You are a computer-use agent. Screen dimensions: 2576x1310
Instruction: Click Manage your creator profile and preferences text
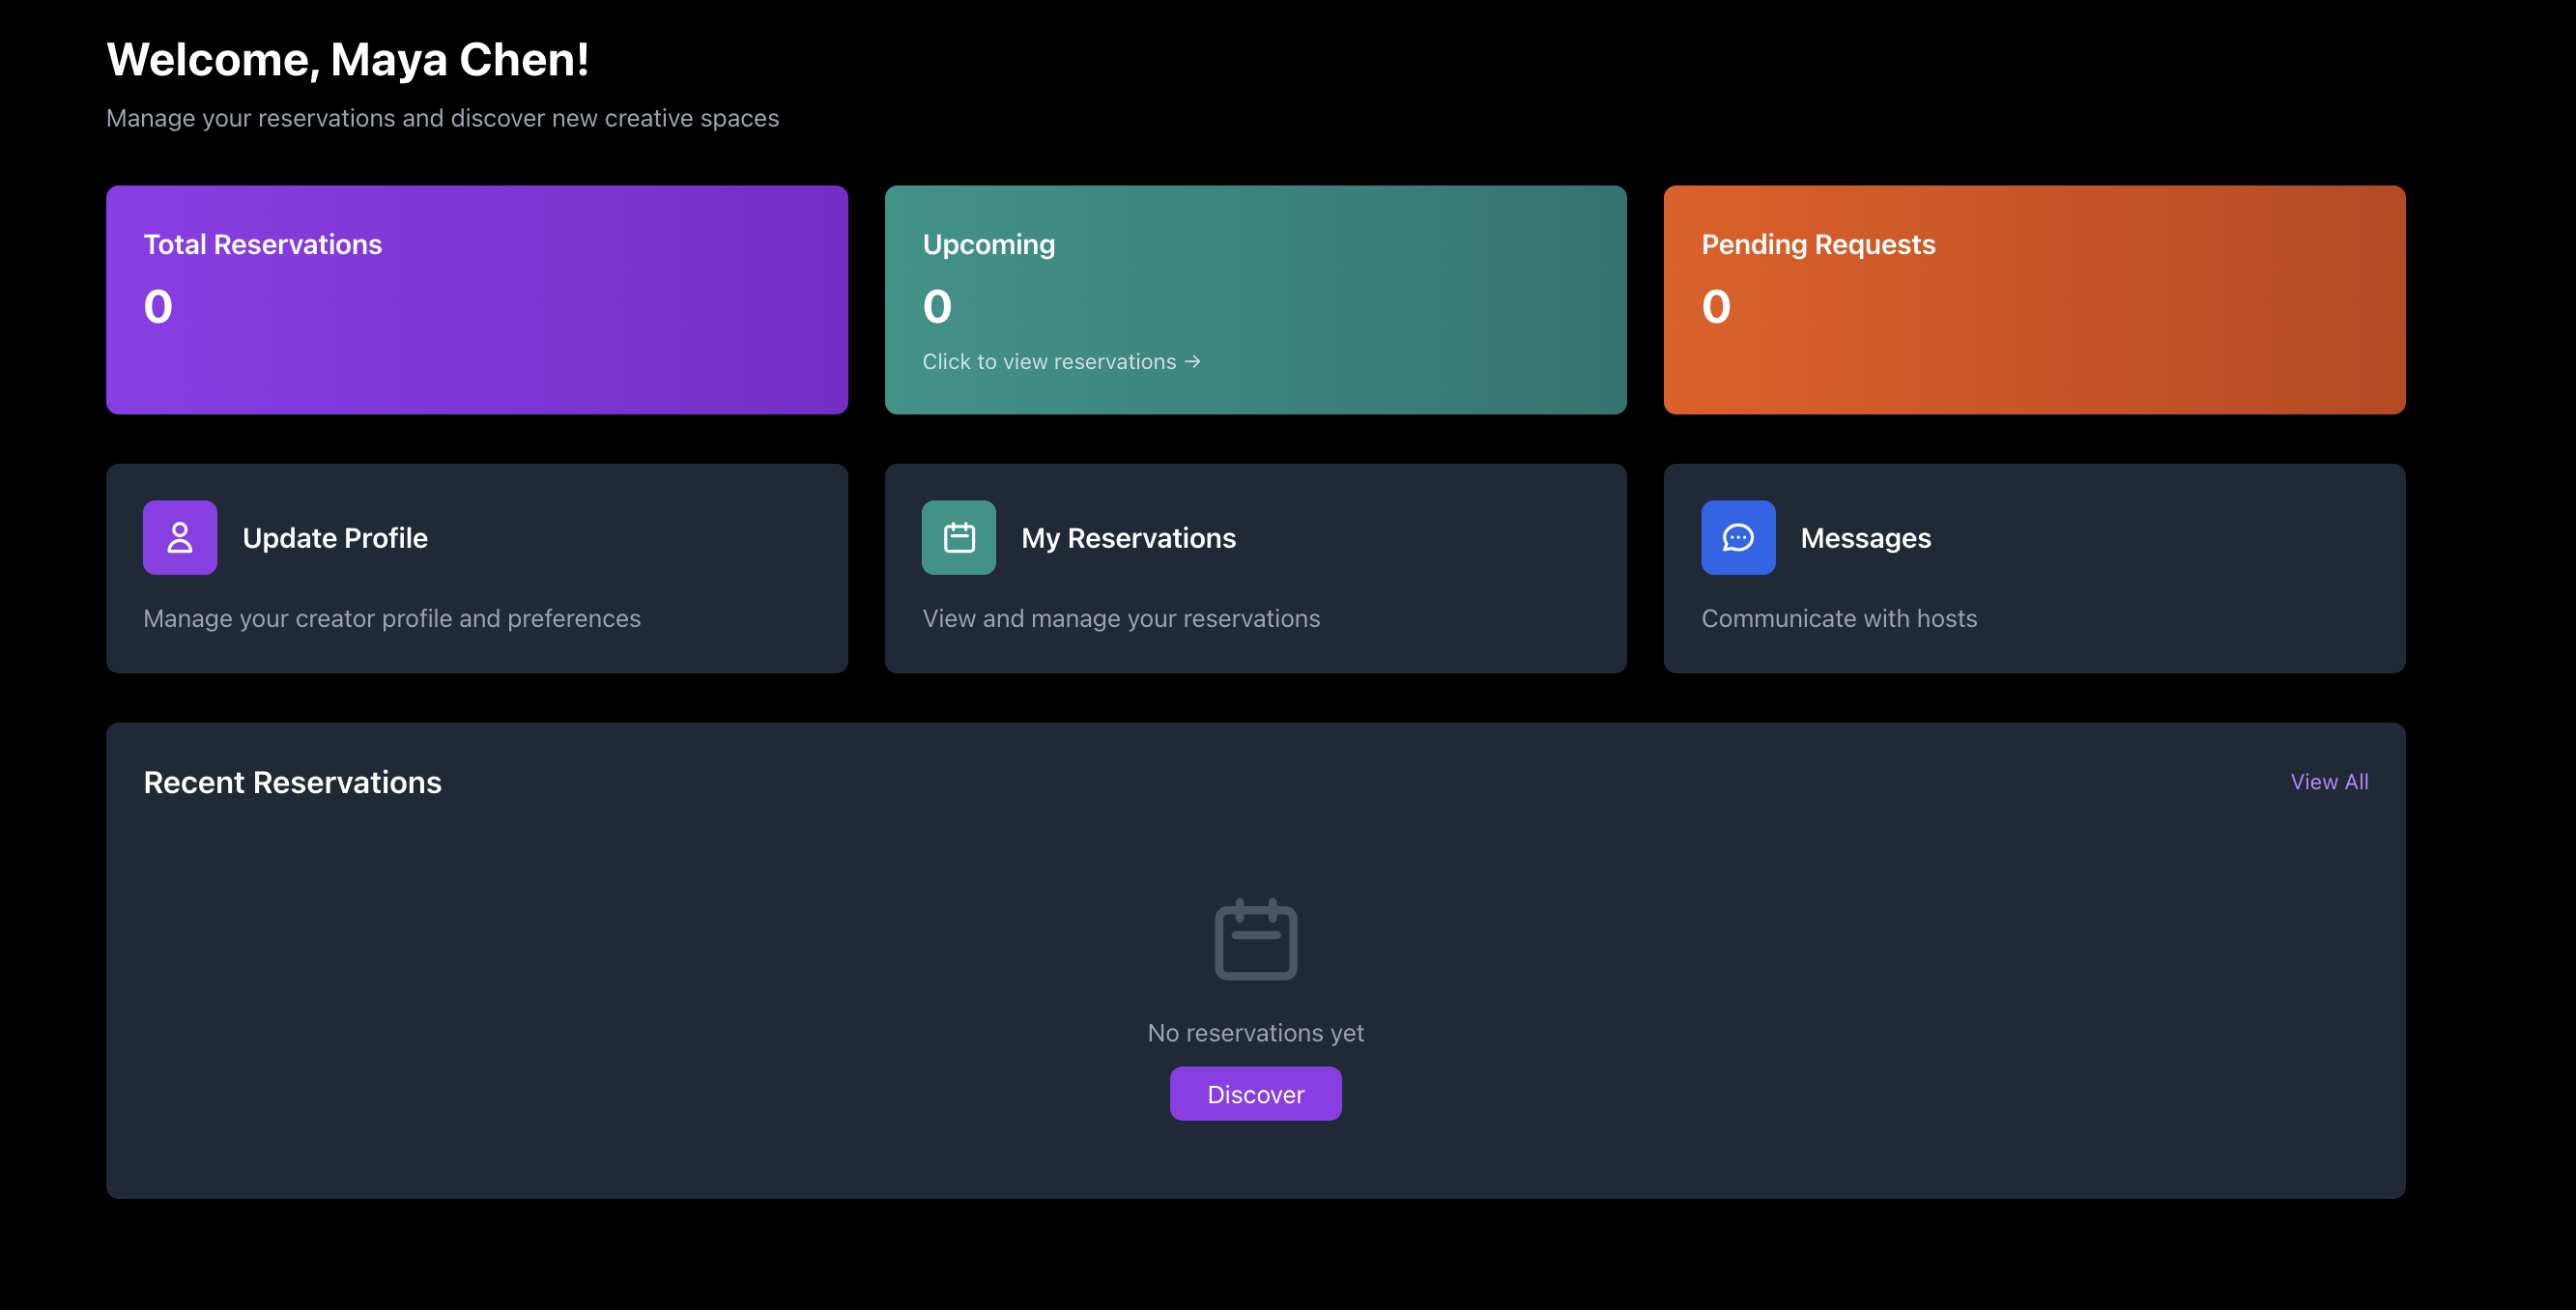[x=392, y=618]
